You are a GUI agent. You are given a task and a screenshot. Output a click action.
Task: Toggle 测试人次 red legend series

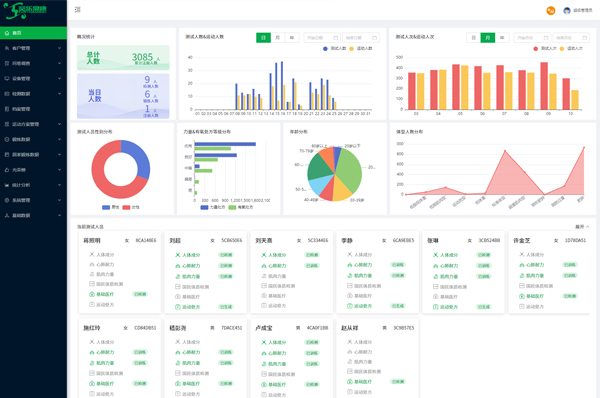point(545,49)
